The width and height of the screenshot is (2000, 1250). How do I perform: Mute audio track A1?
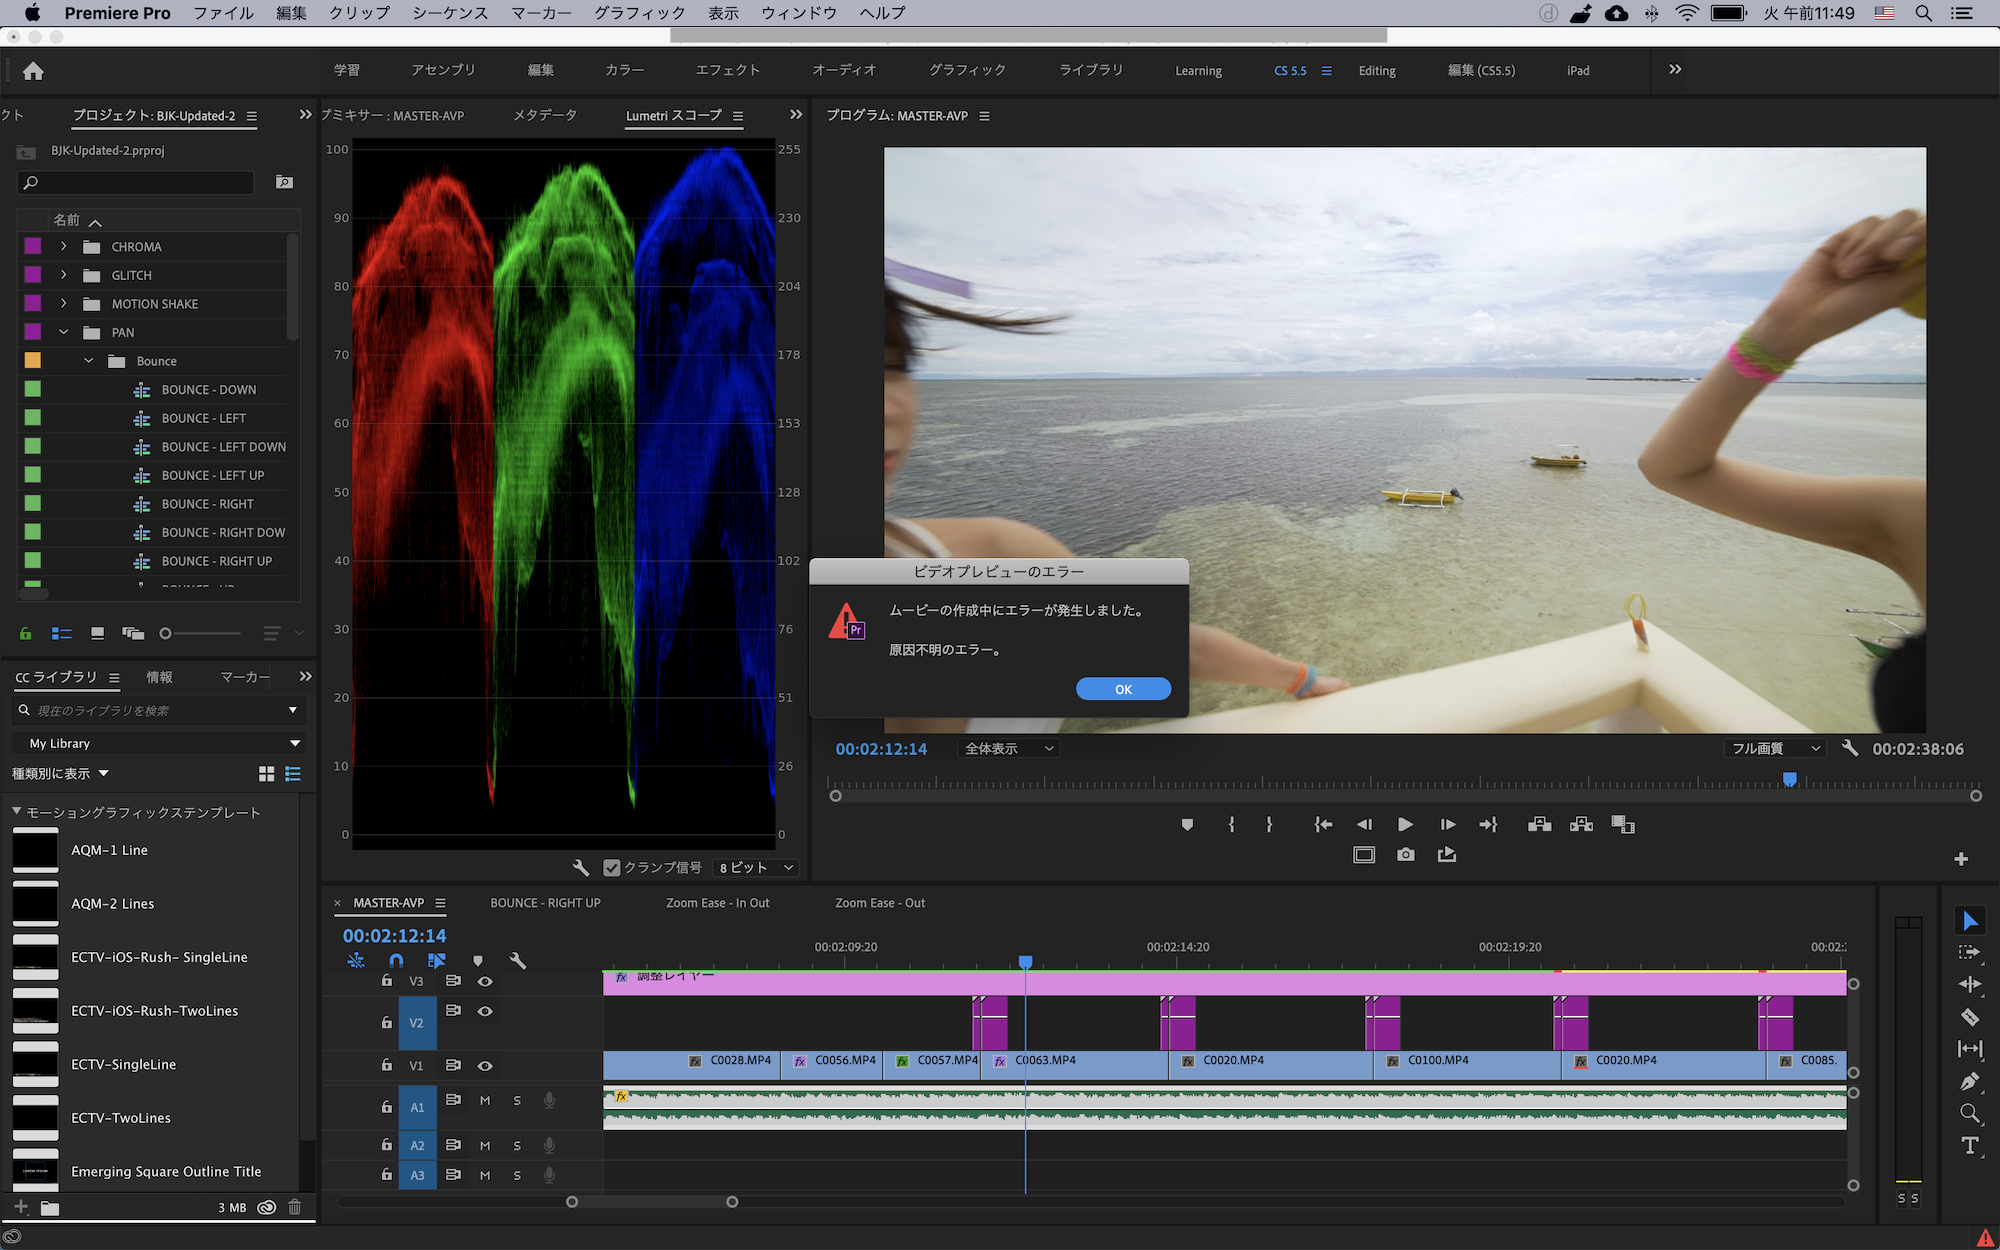[x=485, y=1100]
